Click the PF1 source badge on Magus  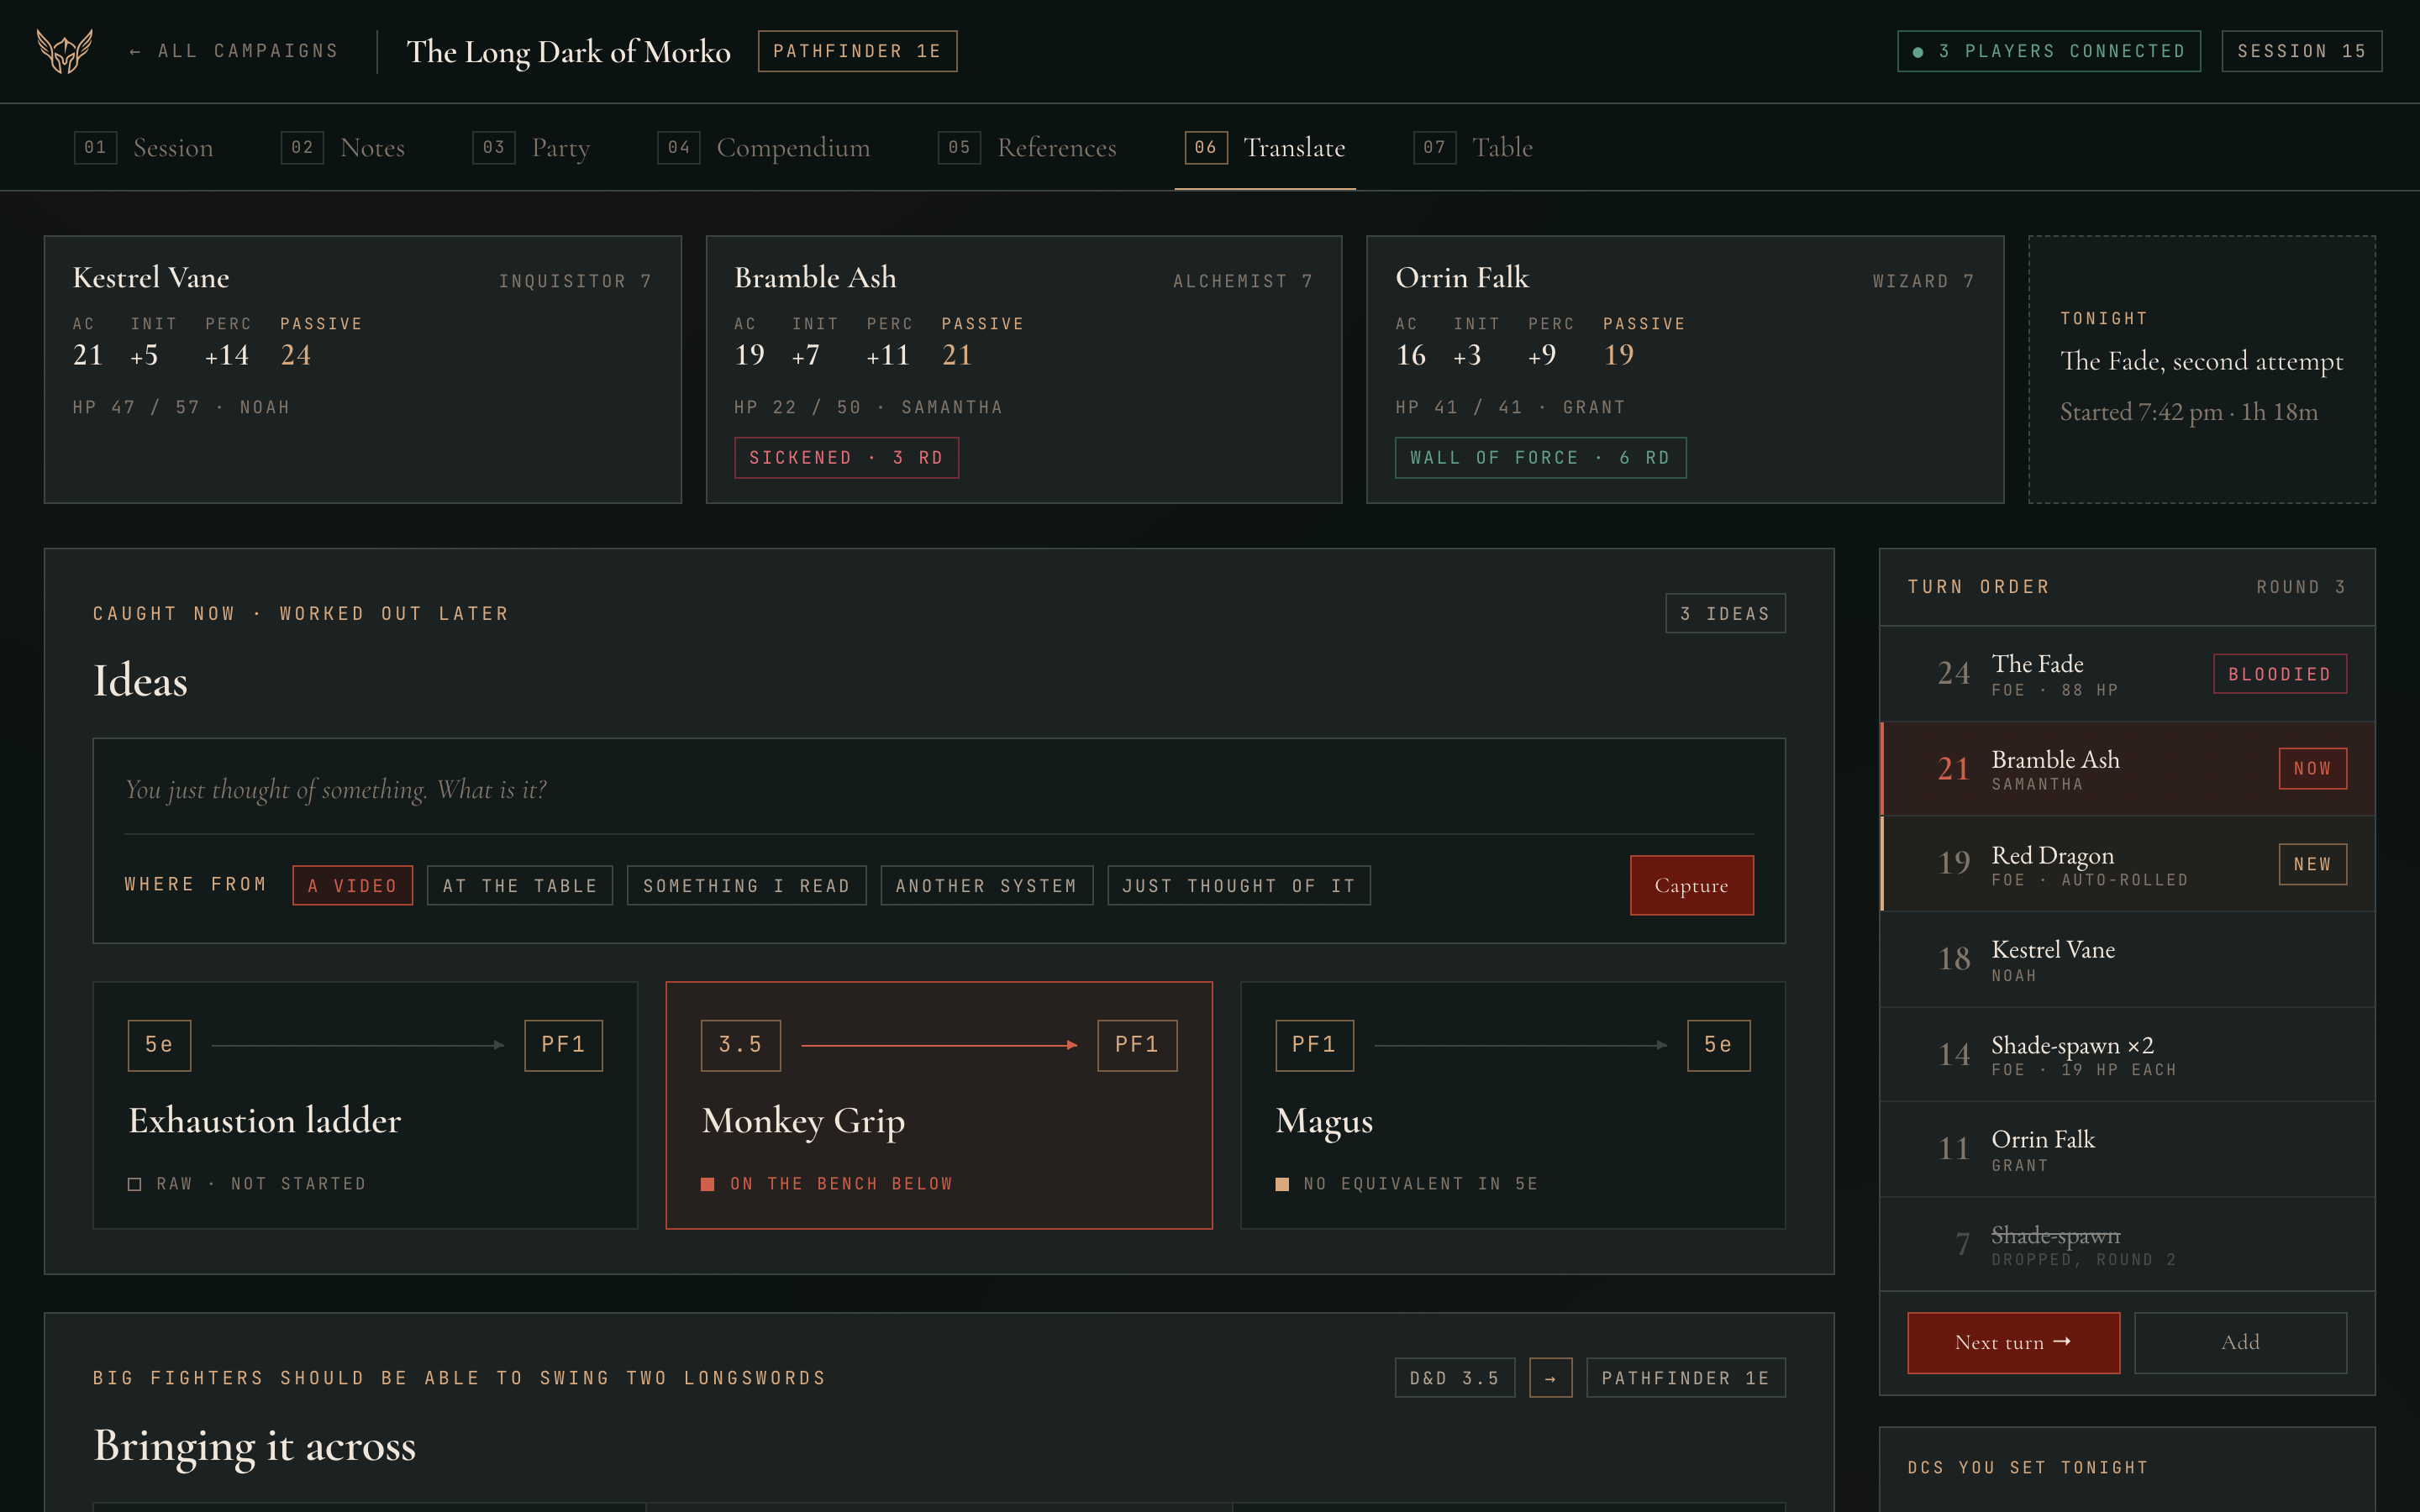(x=1314, y=1045)
